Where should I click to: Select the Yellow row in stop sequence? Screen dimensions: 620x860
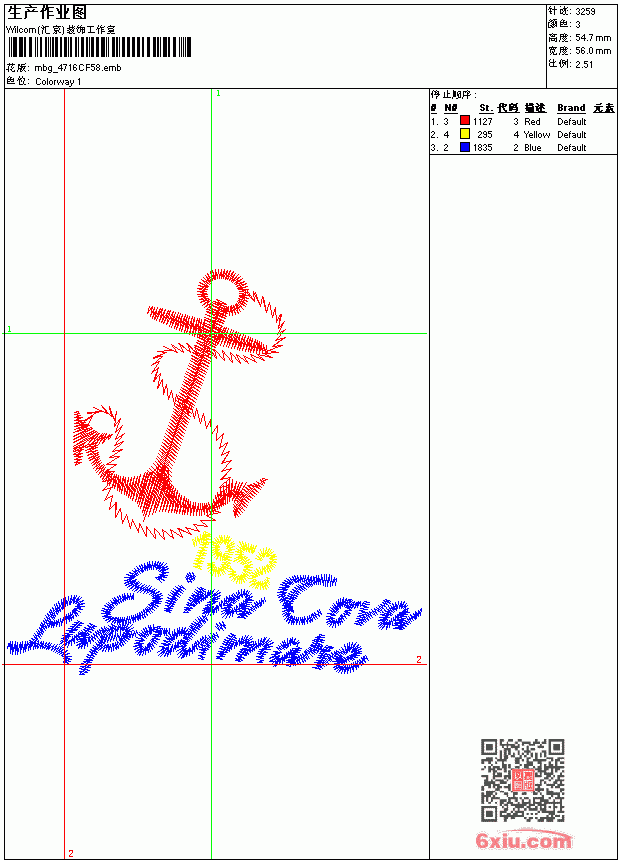tap(523, 134)
